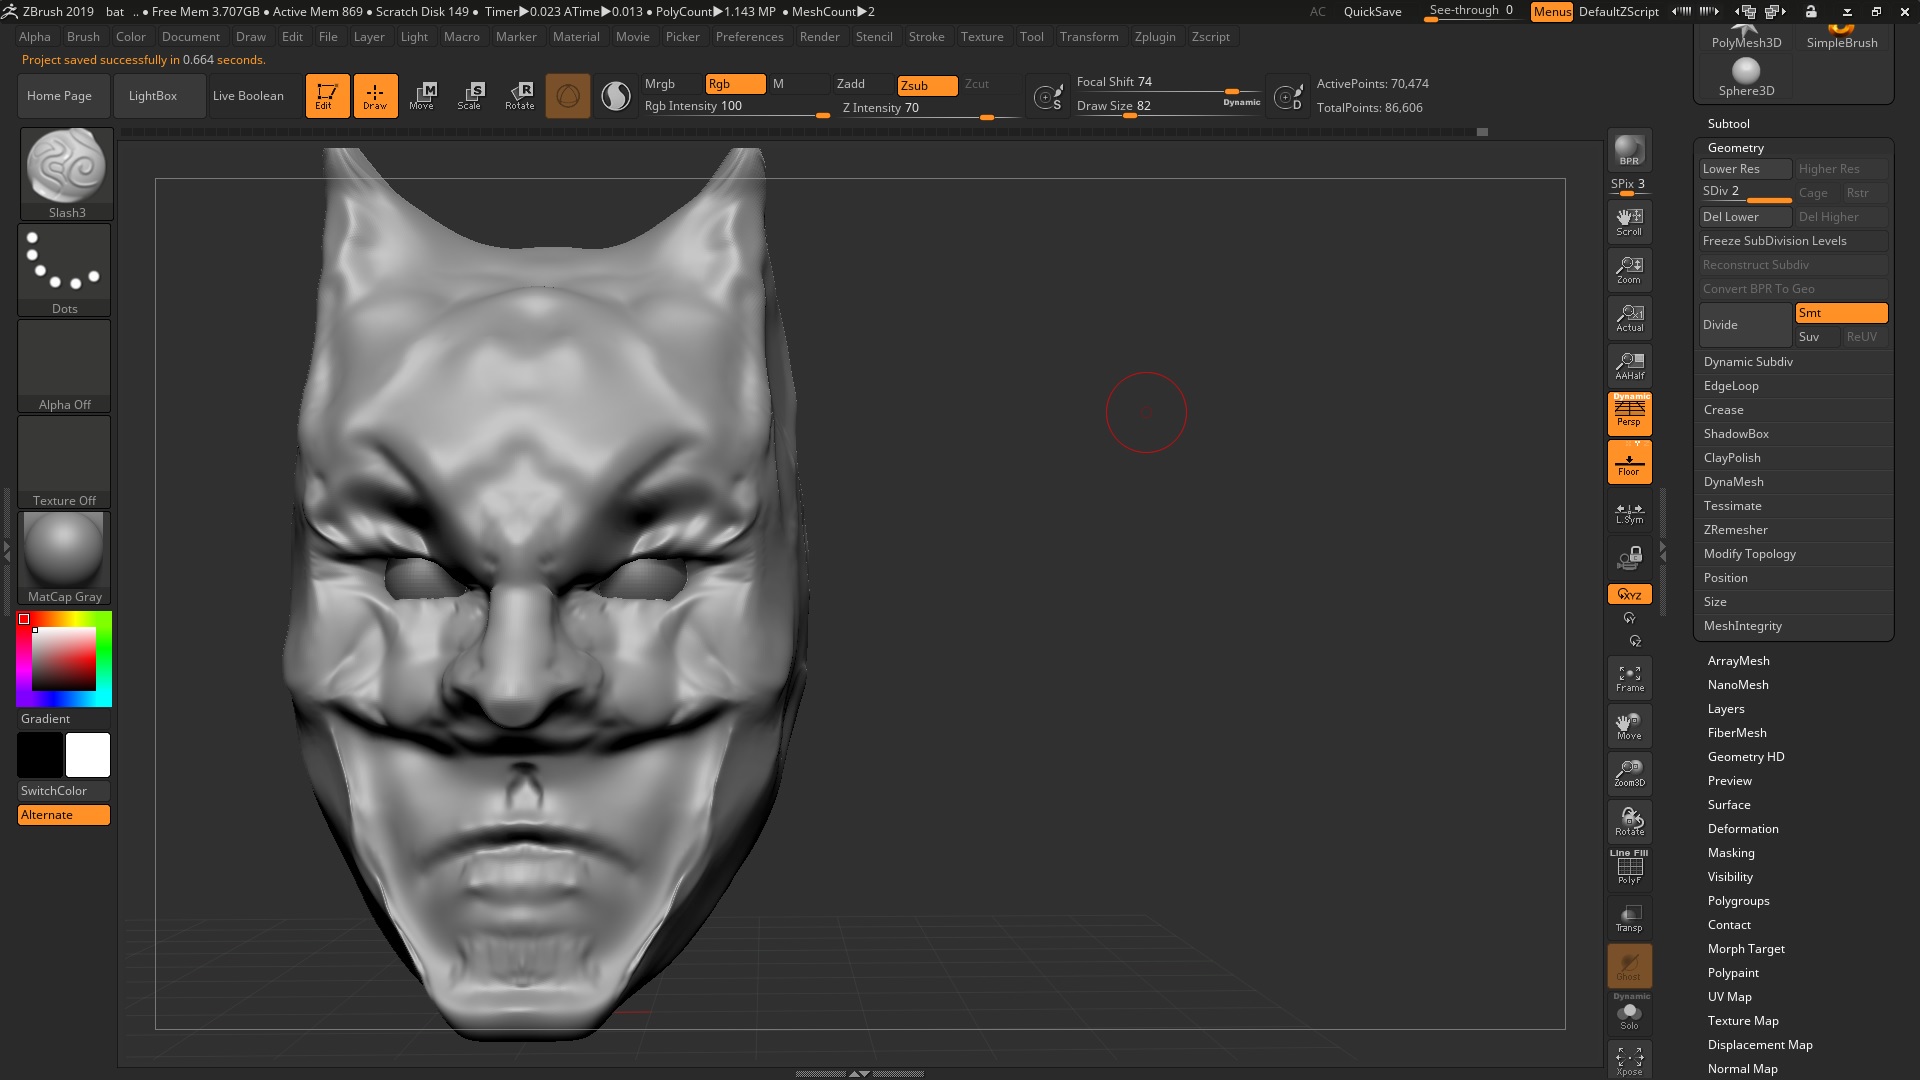The width and height of the screenshot is (1920, 1080).
Task: Switch to Move transform mode
Action: click(422, 96)
